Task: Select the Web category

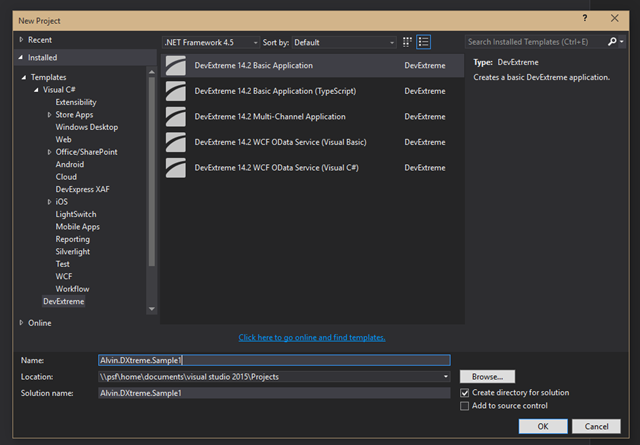Action: pos(63,140)
